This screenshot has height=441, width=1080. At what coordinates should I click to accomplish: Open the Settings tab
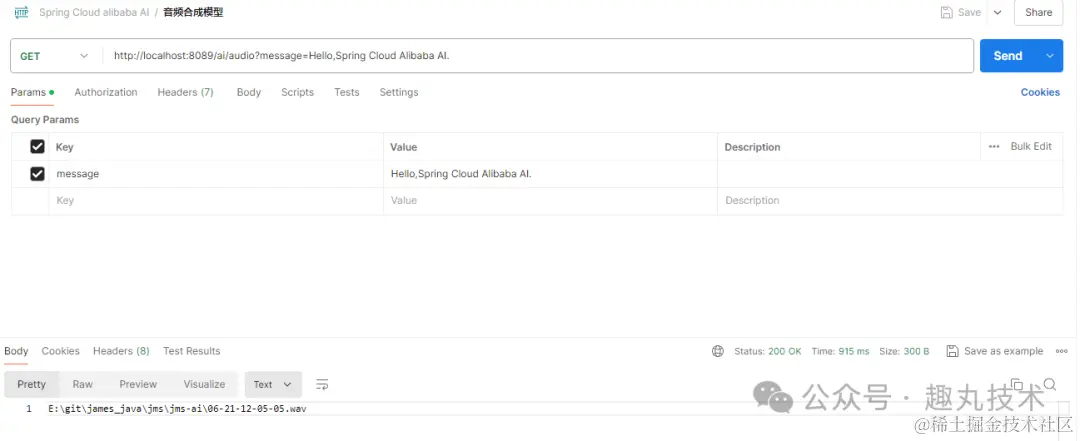(399, 92)
